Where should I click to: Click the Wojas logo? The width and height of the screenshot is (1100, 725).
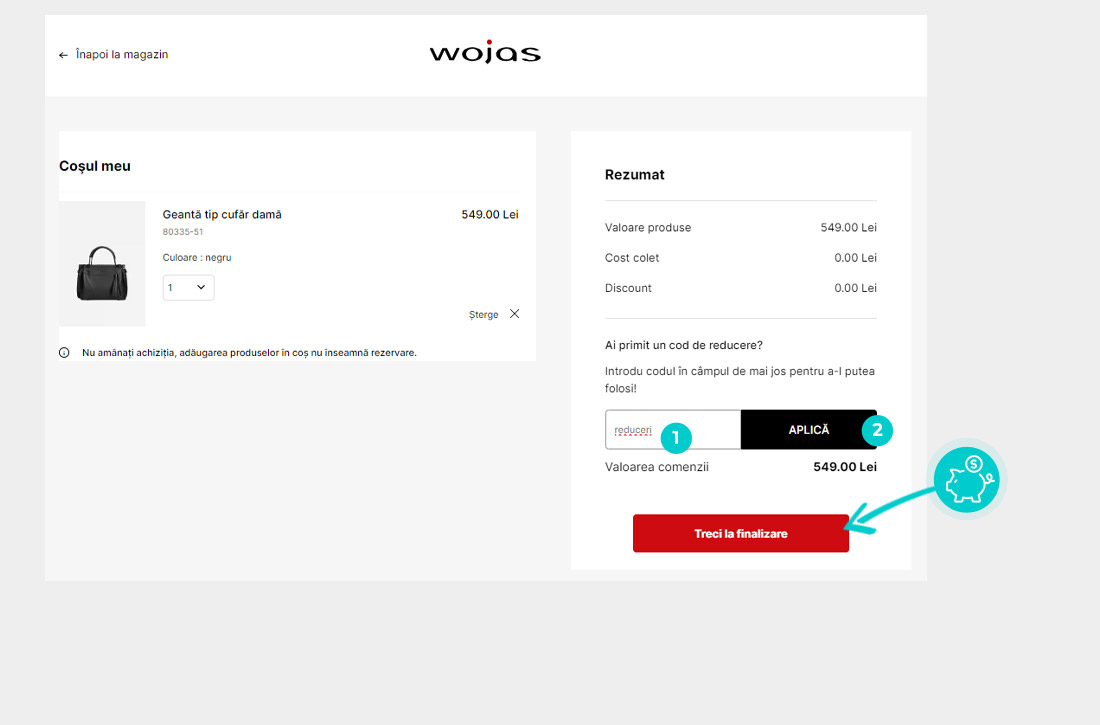[485, 52]
